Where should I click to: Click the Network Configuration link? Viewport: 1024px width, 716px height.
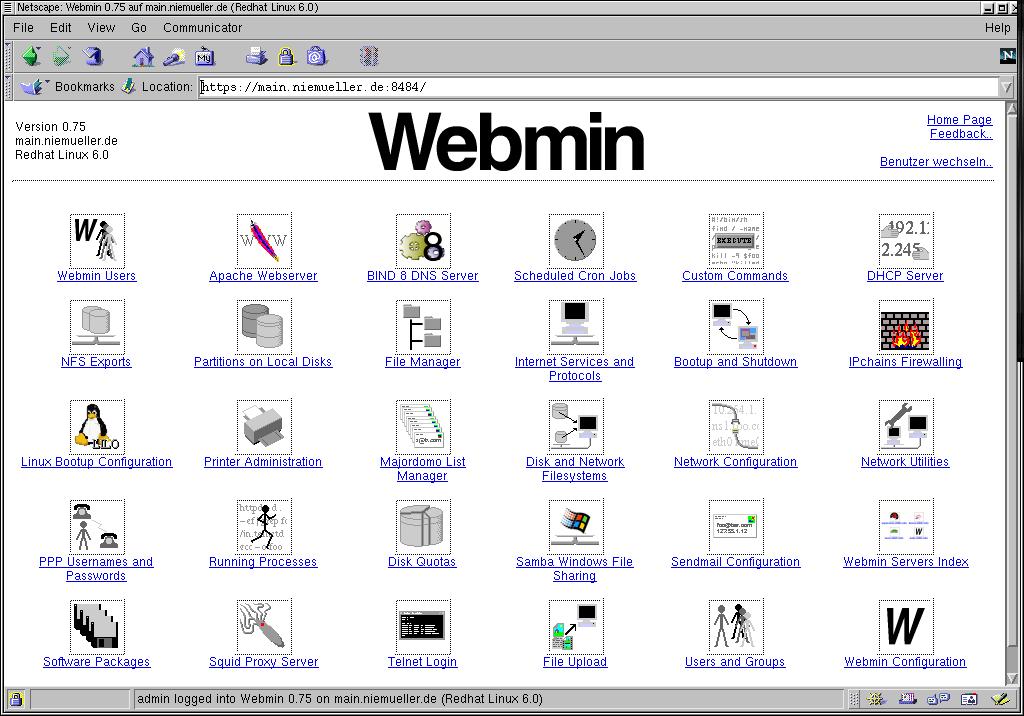click(735, 461)
